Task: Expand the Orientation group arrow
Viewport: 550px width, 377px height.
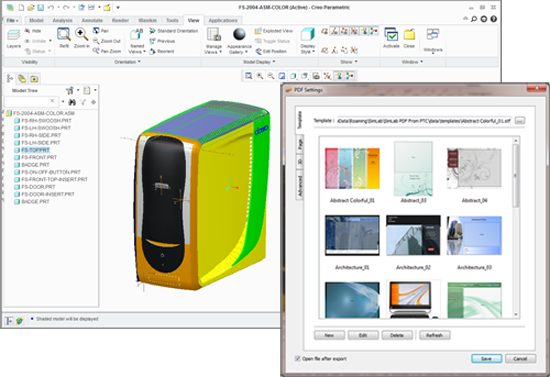Action: tap(139, 62)
